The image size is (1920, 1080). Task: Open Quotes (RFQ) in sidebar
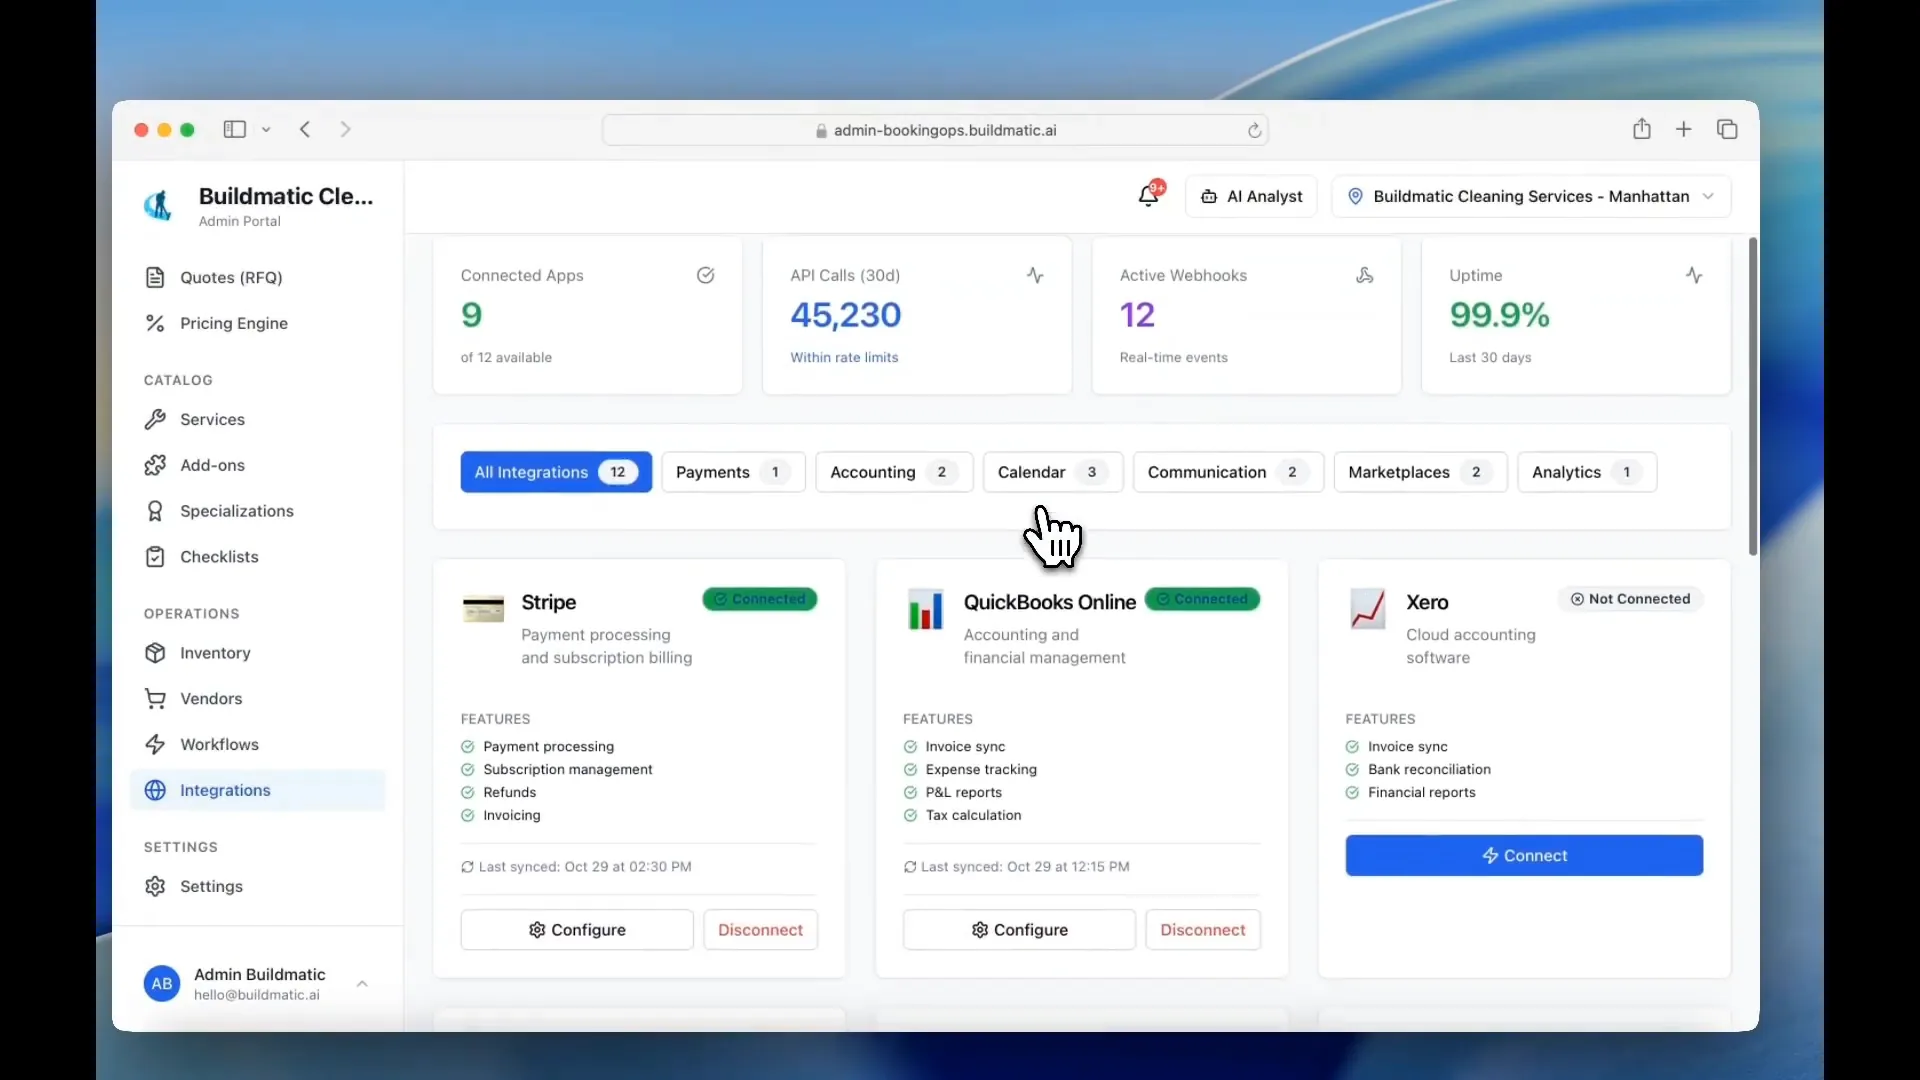point(257,277)
